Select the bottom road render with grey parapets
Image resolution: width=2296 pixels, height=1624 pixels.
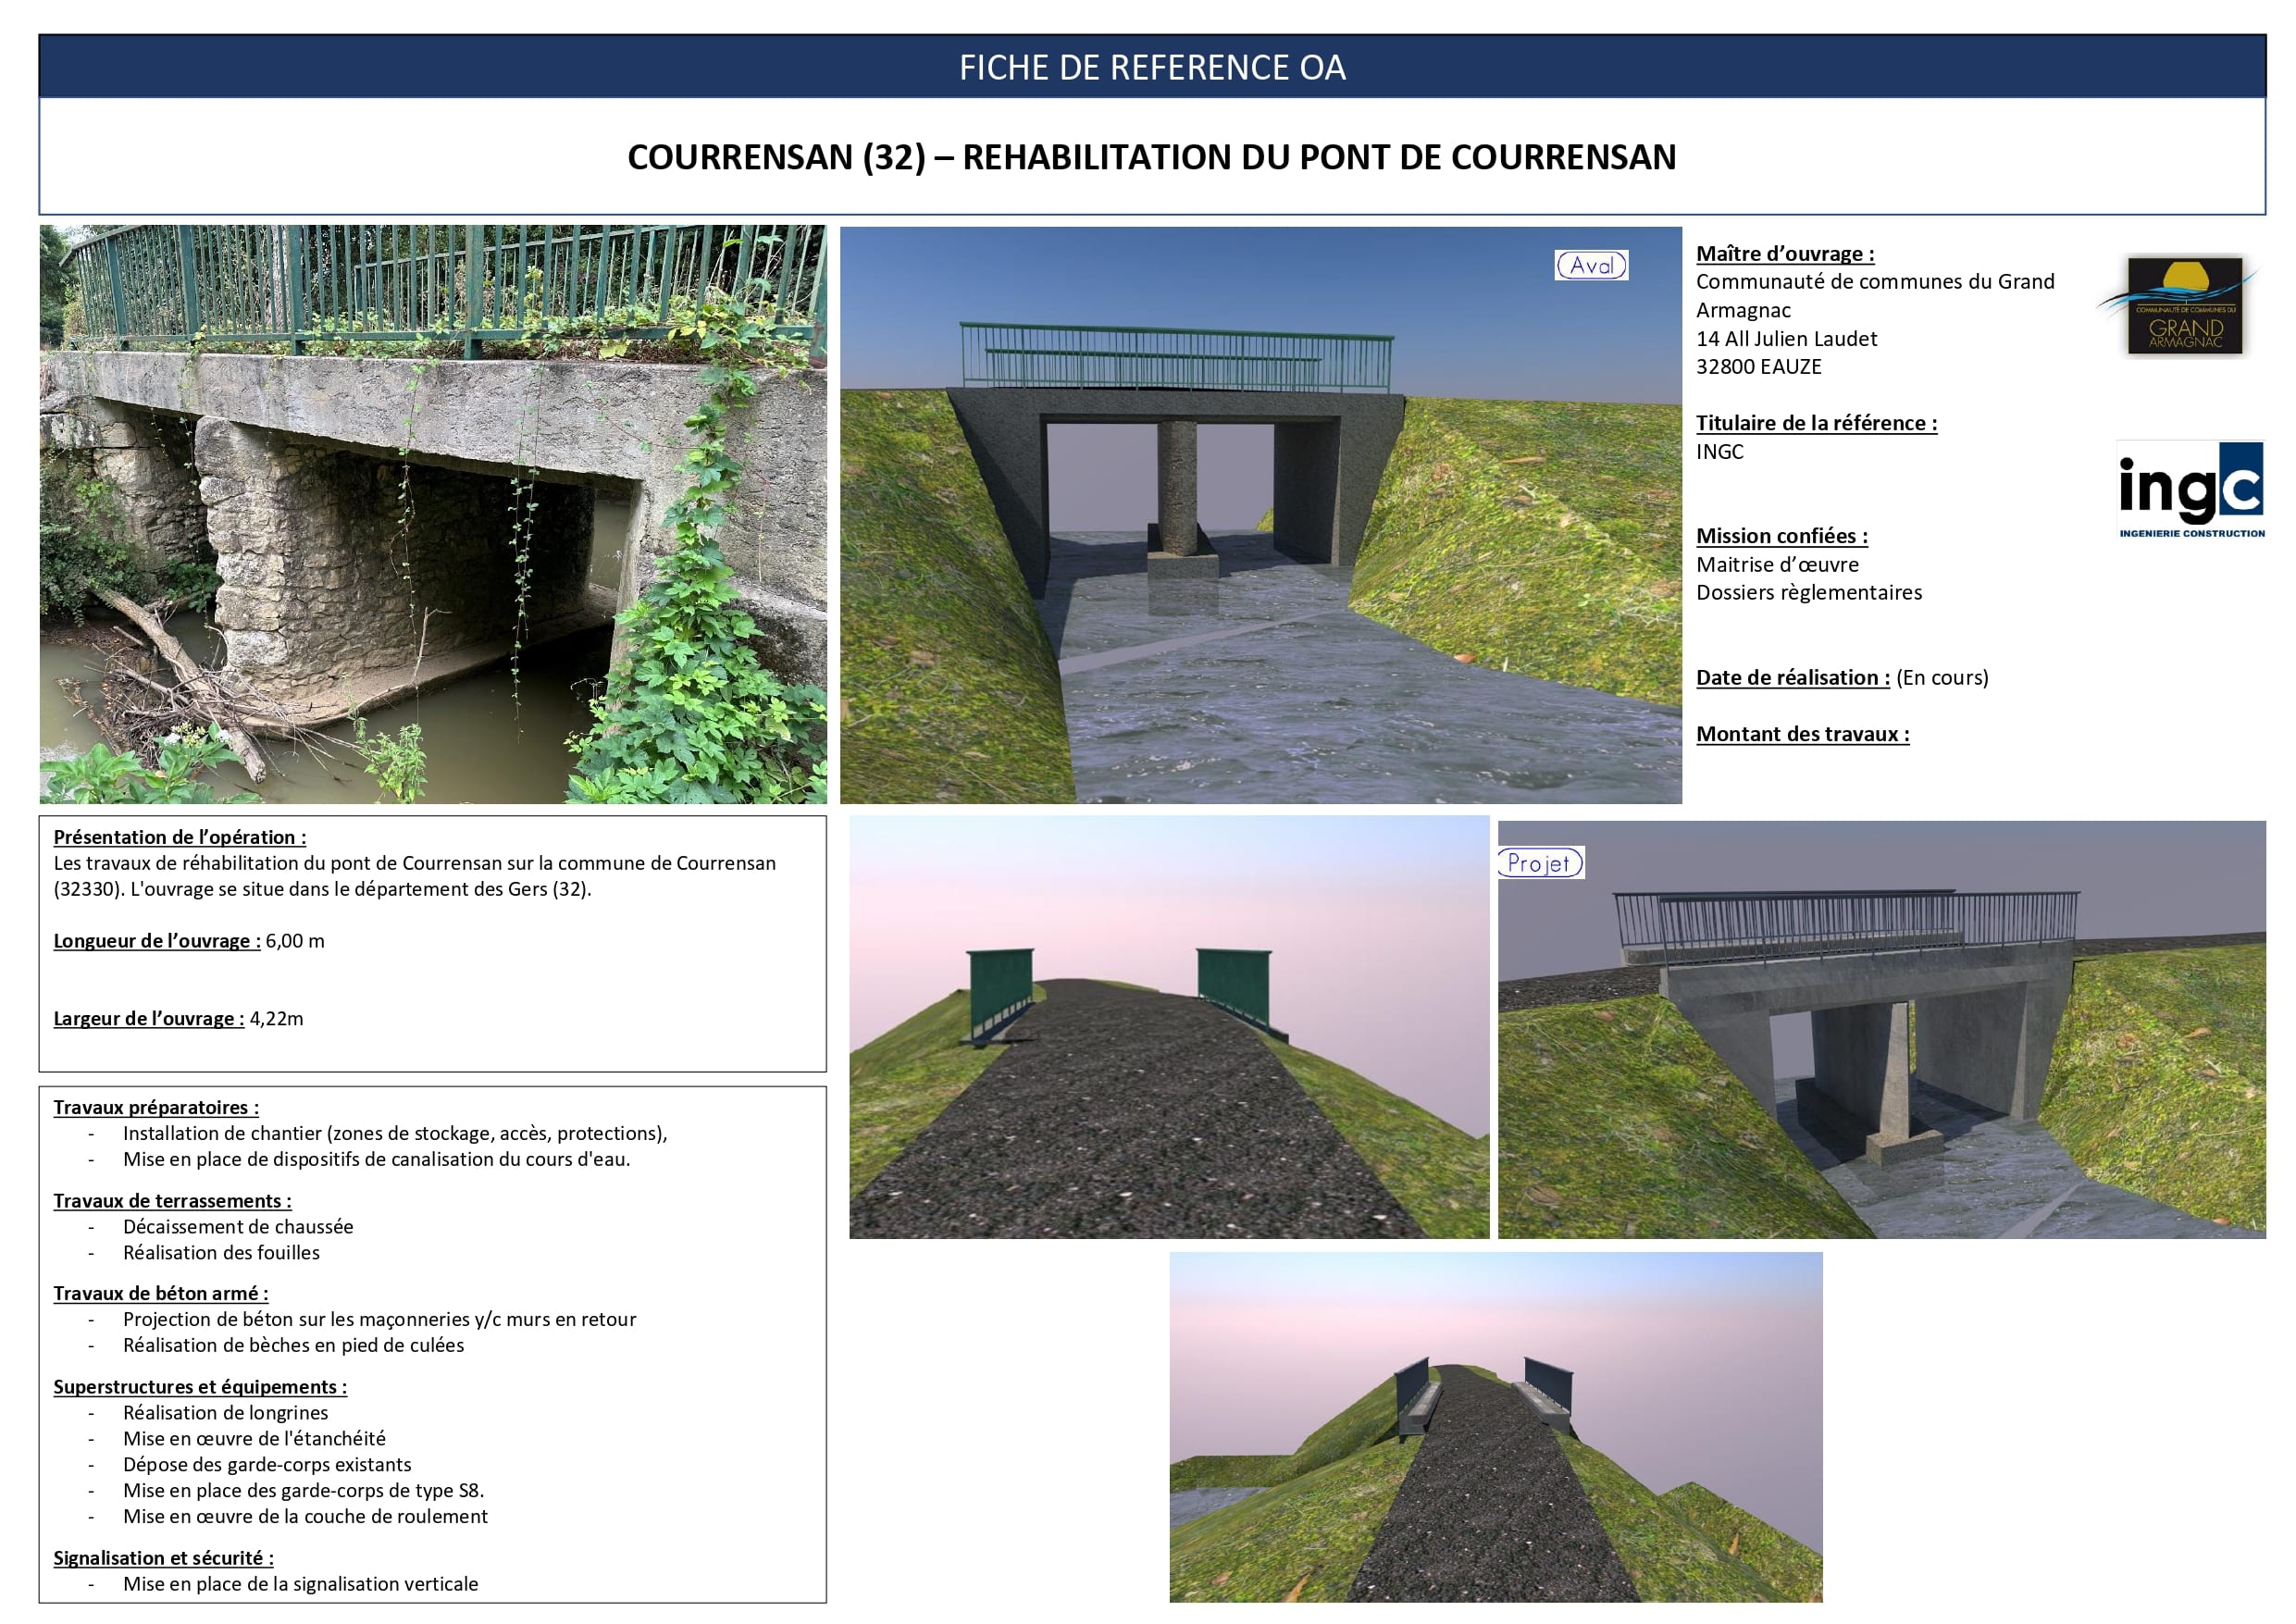(x=1496, y=1427)
